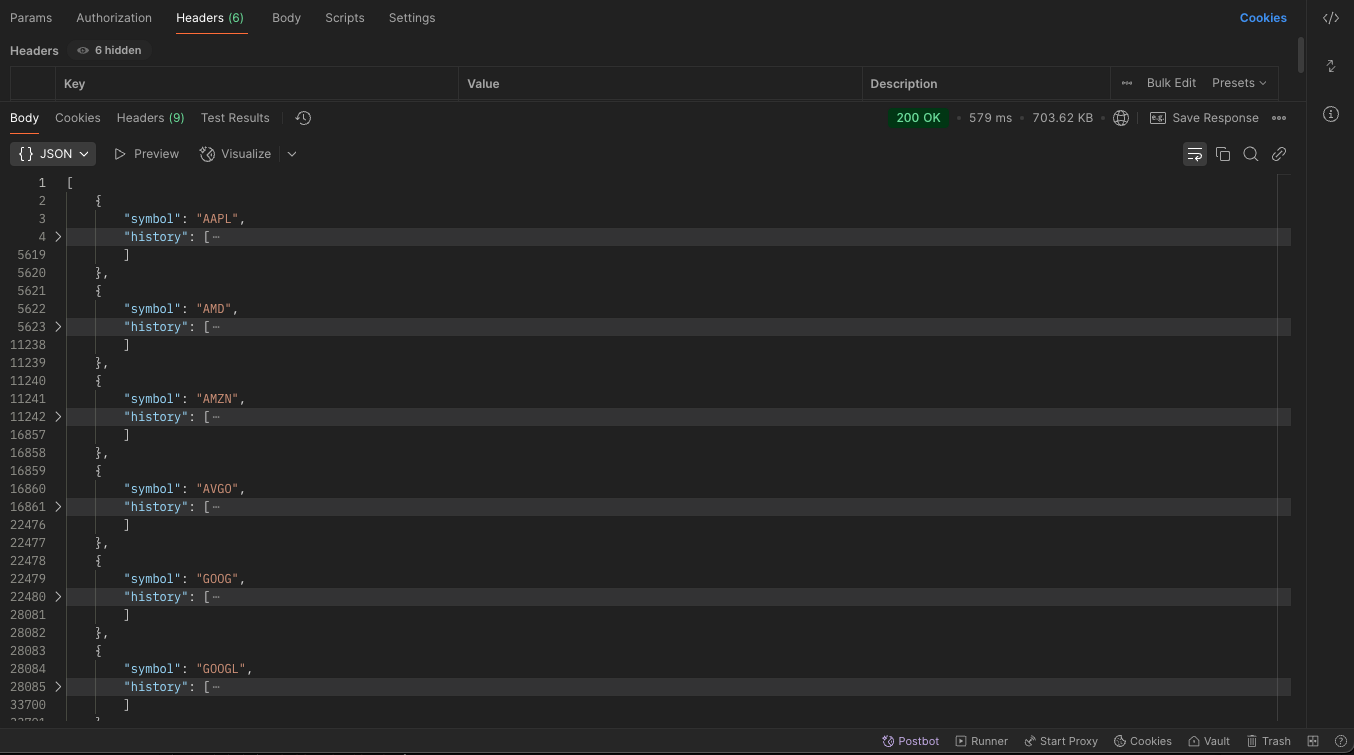The image size is (1354, 755).
Task: Expand the AMZN history array on line 11242
Action: pyautogui.click(x=58, y=417)
